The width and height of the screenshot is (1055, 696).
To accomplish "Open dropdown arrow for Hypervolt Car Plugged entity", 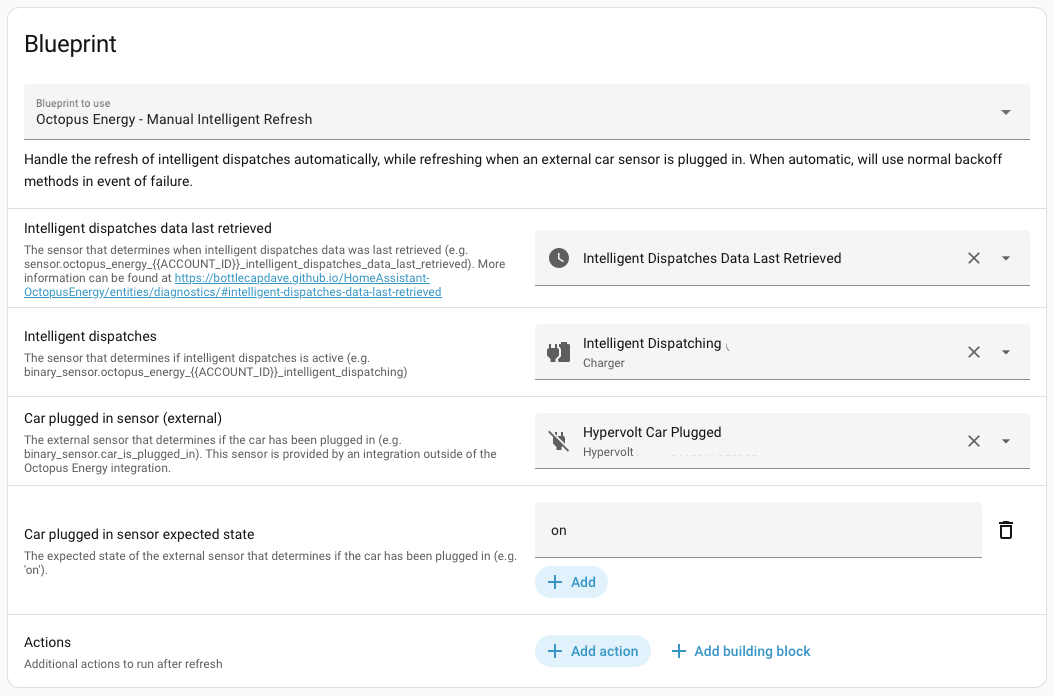I will 1006,441.
